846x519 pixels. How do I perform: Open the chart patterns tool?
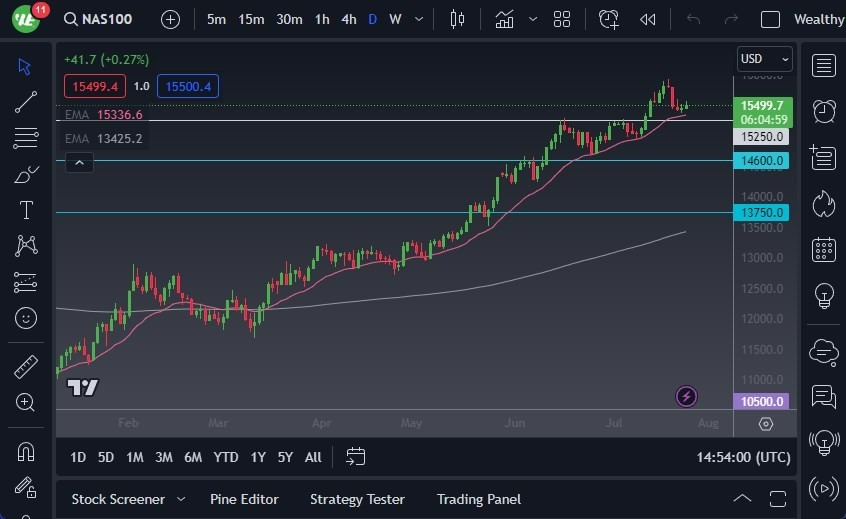(x=25, y=245)
